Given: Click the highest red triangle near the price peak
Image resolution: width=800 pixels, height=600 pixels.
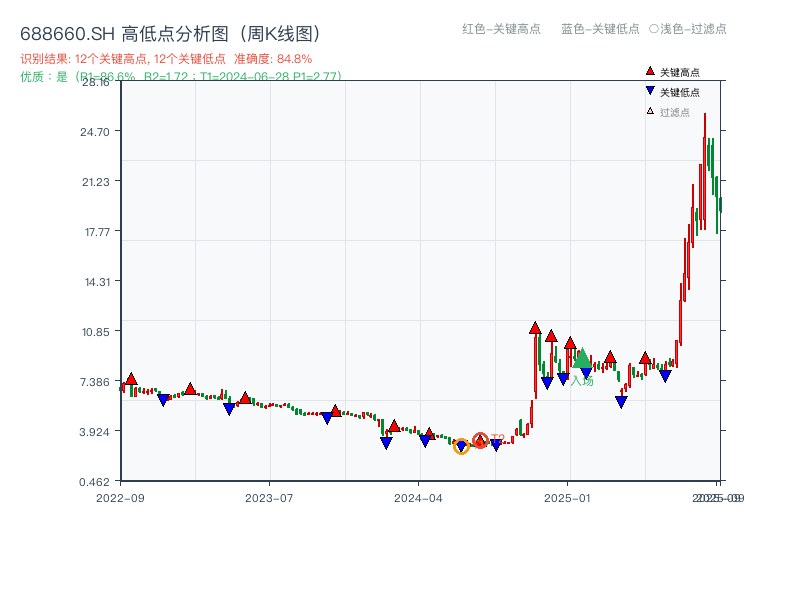Looking at the screenshot, I should 536,326.
